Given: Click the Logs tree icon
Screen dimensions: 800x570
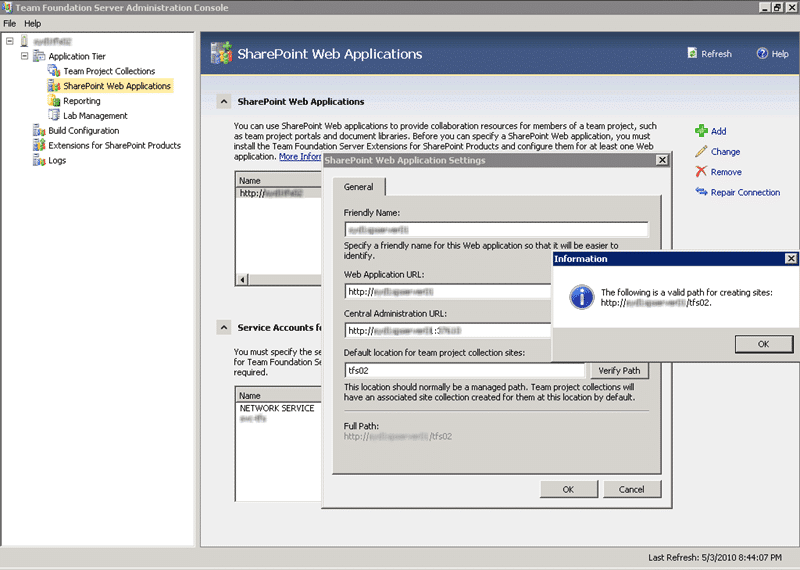Looking at the screenshot, I should (39, 160).
